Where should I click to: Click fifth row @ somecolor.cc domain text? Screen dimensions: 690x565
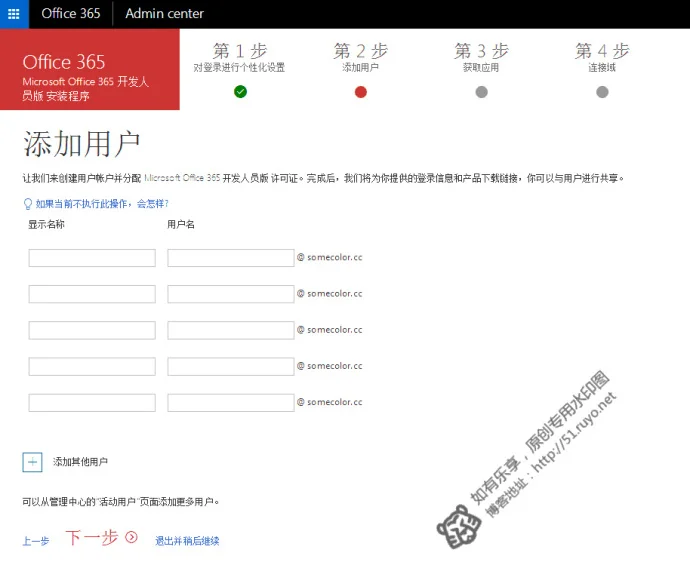pos(330,402)
